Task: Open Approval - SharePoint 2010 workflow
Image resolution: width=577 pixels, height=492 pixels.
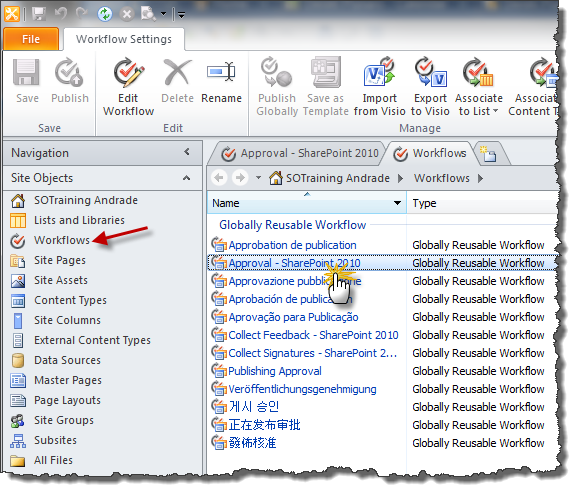Action: pyautogui.click(x=294, y=263)
